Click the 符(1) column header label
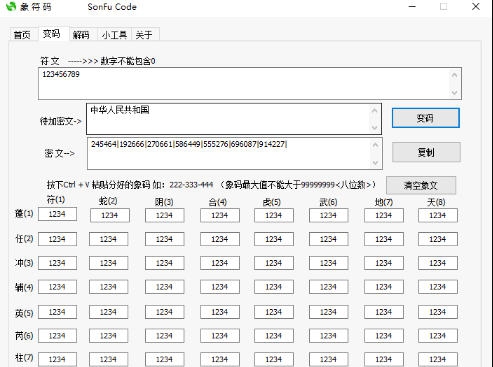Image resolution: width=493 pixels, height=367 pixels. 56,200
